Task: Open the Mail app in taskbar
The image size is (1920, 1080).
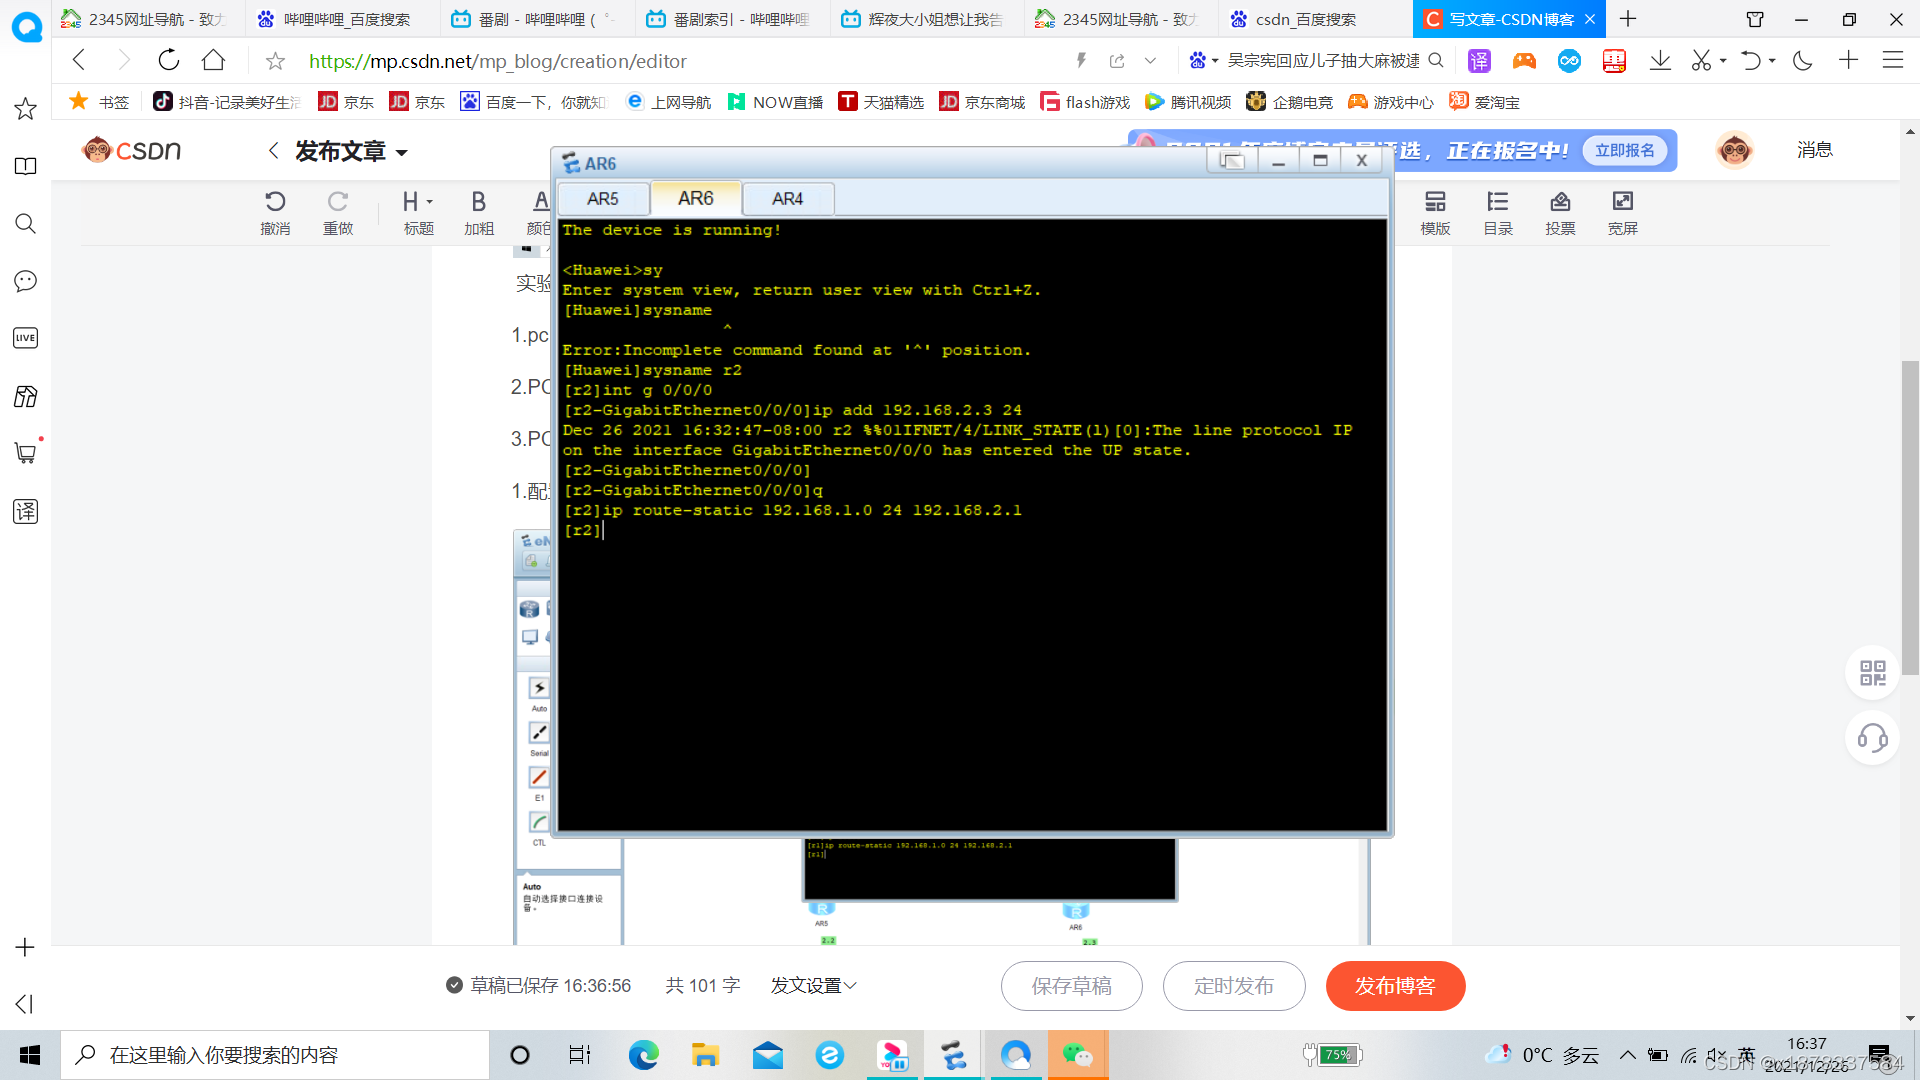Action: 767,1055
